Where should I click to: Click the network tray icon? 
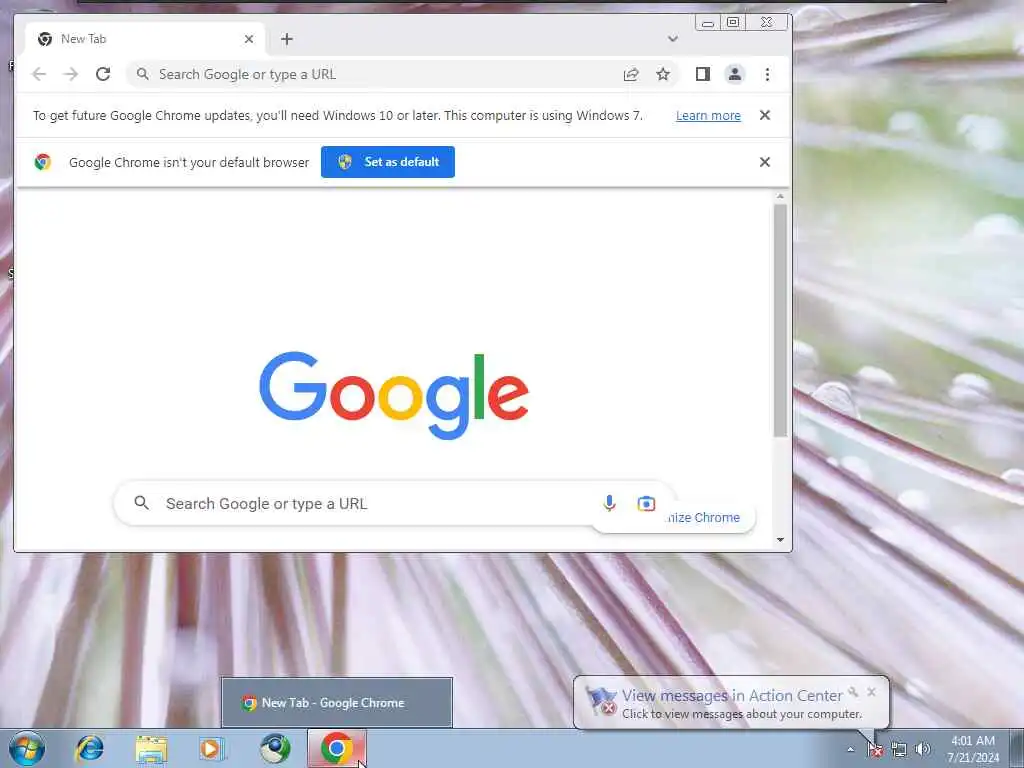coord(899,750)
